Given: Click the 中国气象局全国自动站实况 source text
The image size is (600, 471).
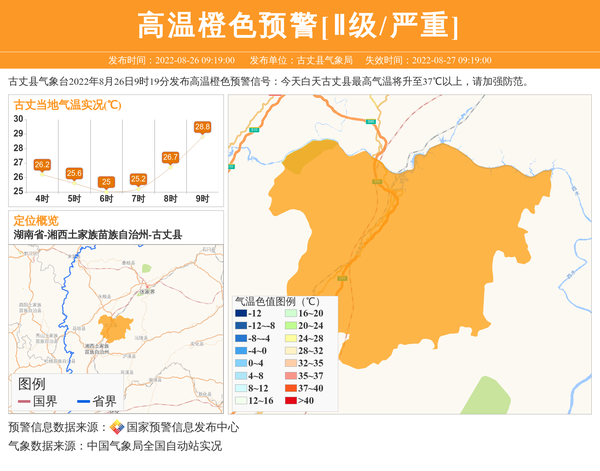Looking at the screenshot, I should click(x=154, y=446).
